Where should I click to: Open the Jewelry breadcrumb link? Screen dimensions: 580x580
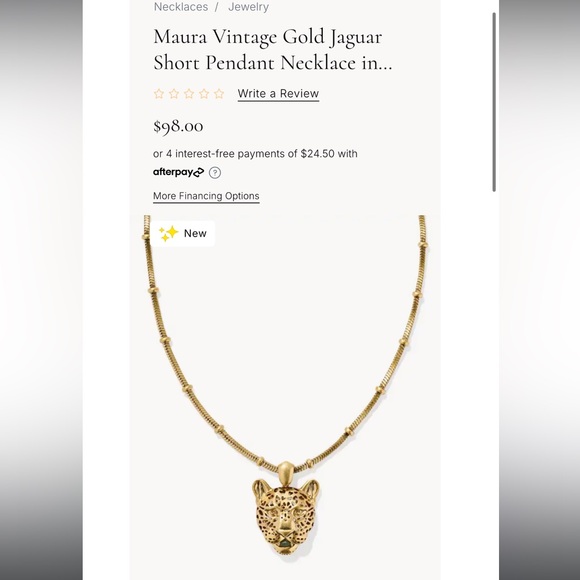[249, 7]
